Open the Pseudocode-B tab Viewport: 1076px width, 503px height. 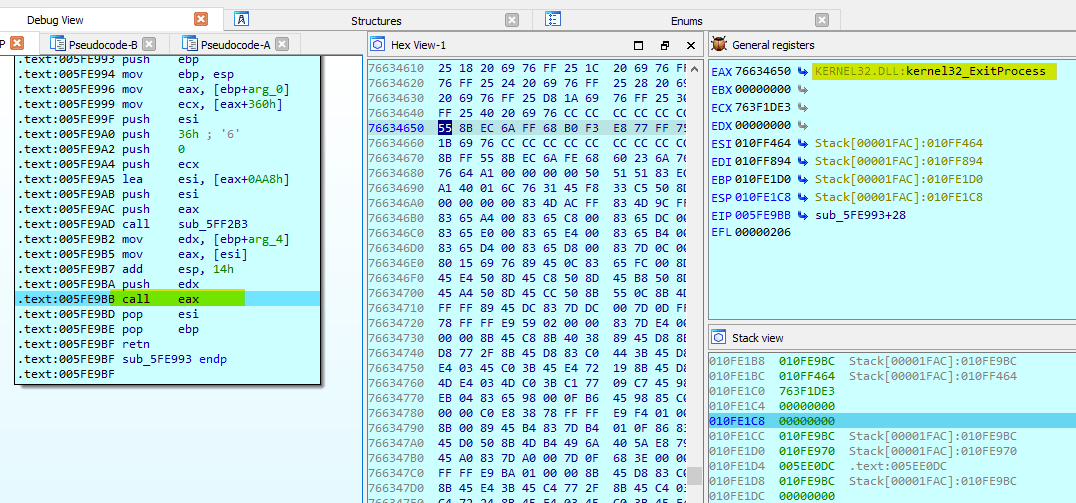tap(103, 45)
